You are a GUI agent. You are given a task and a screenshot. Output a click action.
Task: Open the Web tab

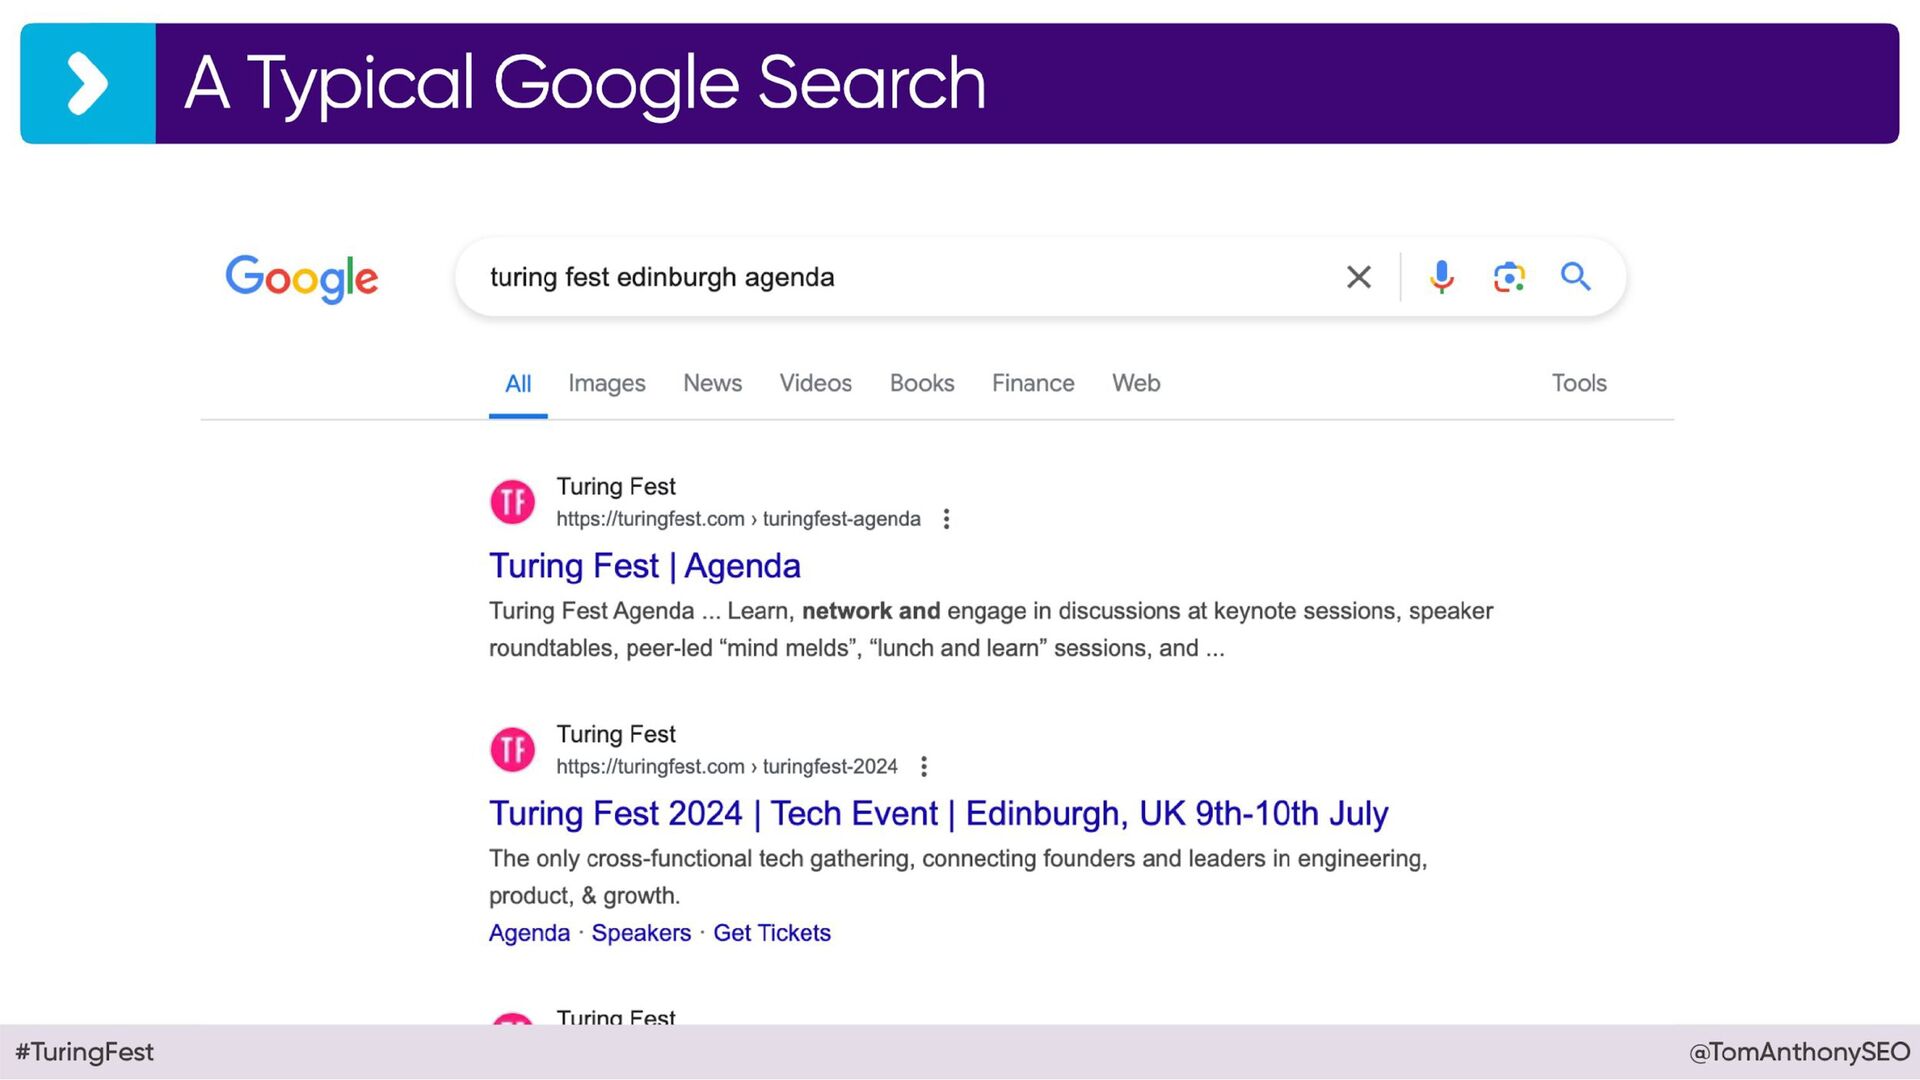pos(1136,384)
